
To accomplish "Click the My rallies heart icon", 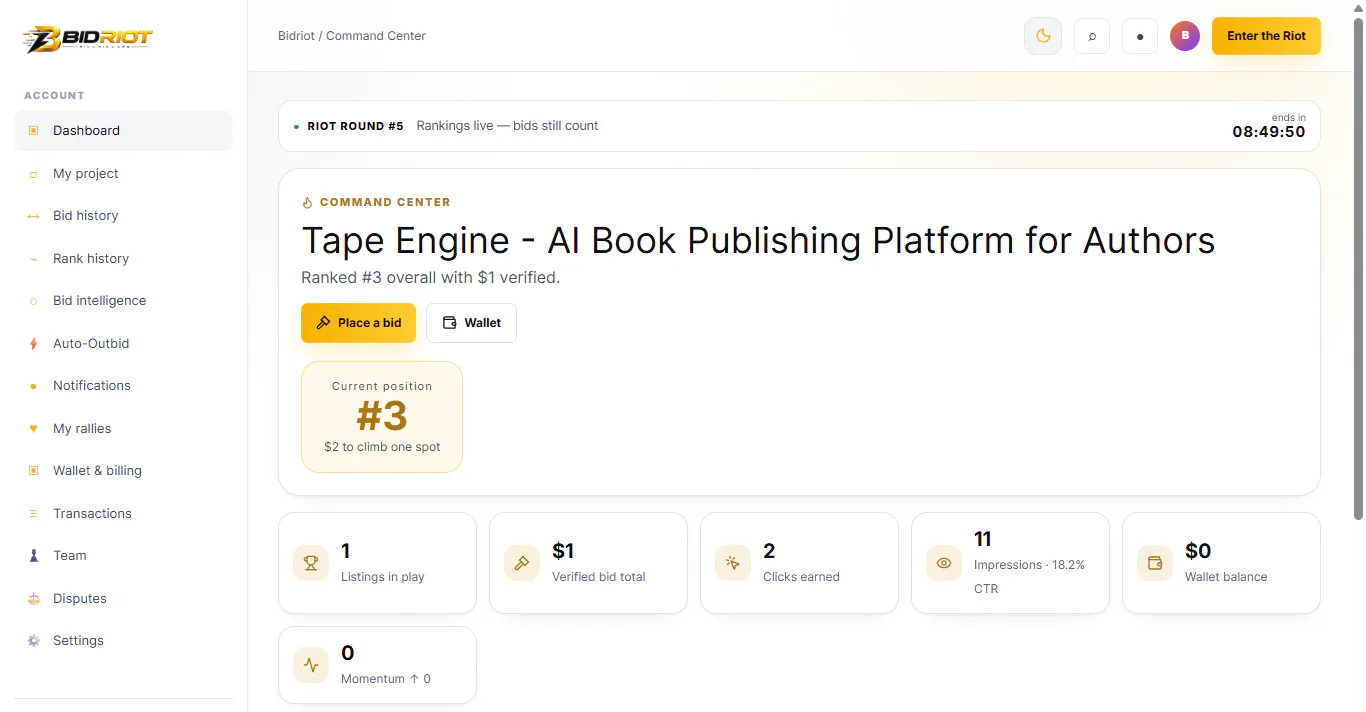I will click(x=33, y=429).
